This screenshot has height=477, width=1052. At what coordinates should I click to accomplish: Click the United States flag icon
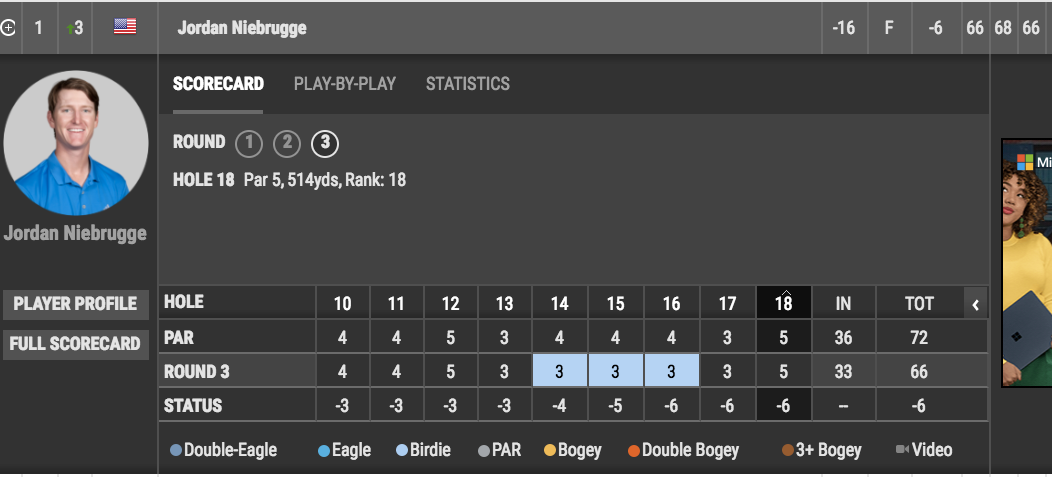click(125, 27)
